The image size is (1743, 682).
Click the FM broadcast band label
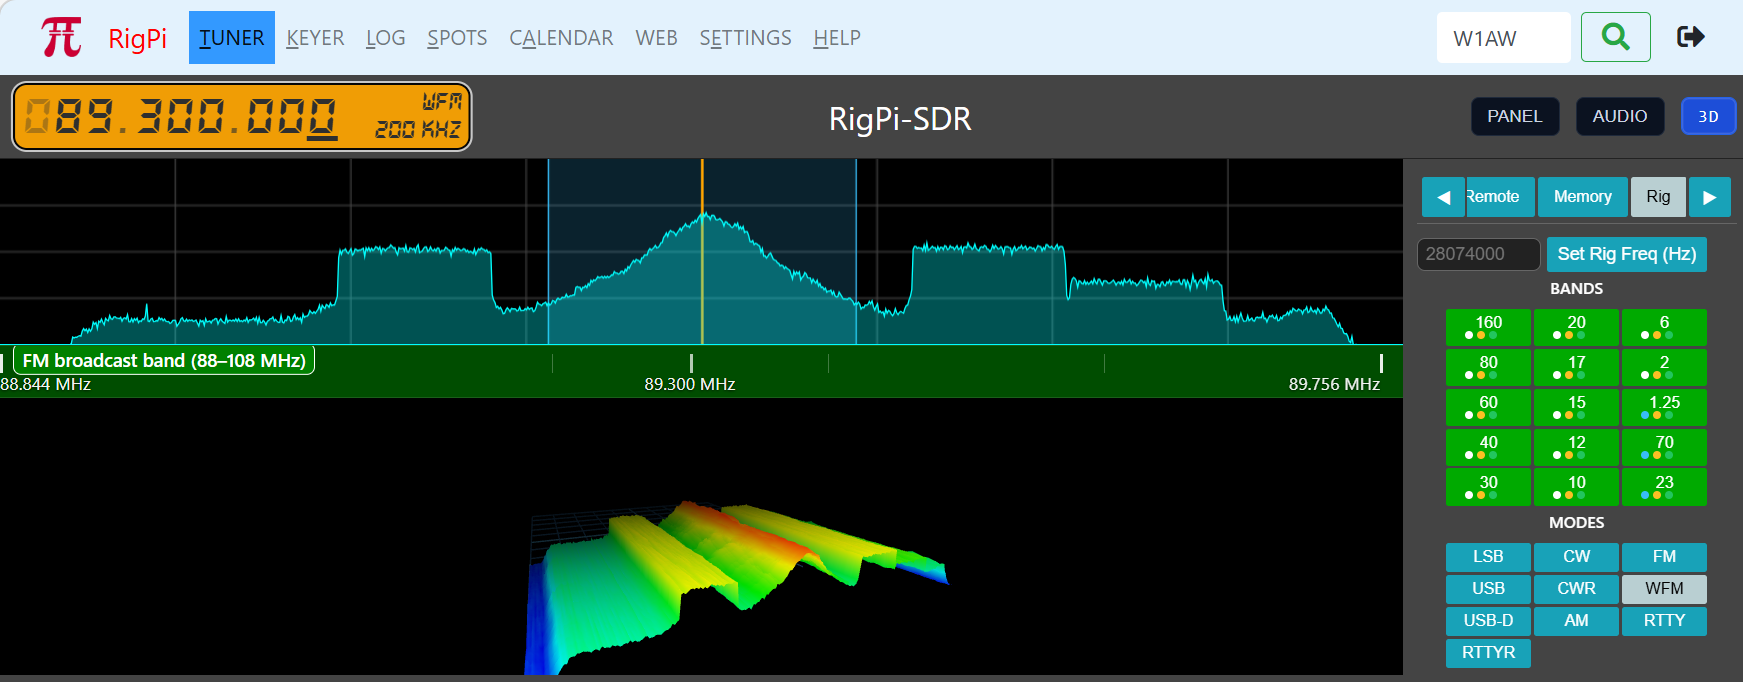[164, 360]
